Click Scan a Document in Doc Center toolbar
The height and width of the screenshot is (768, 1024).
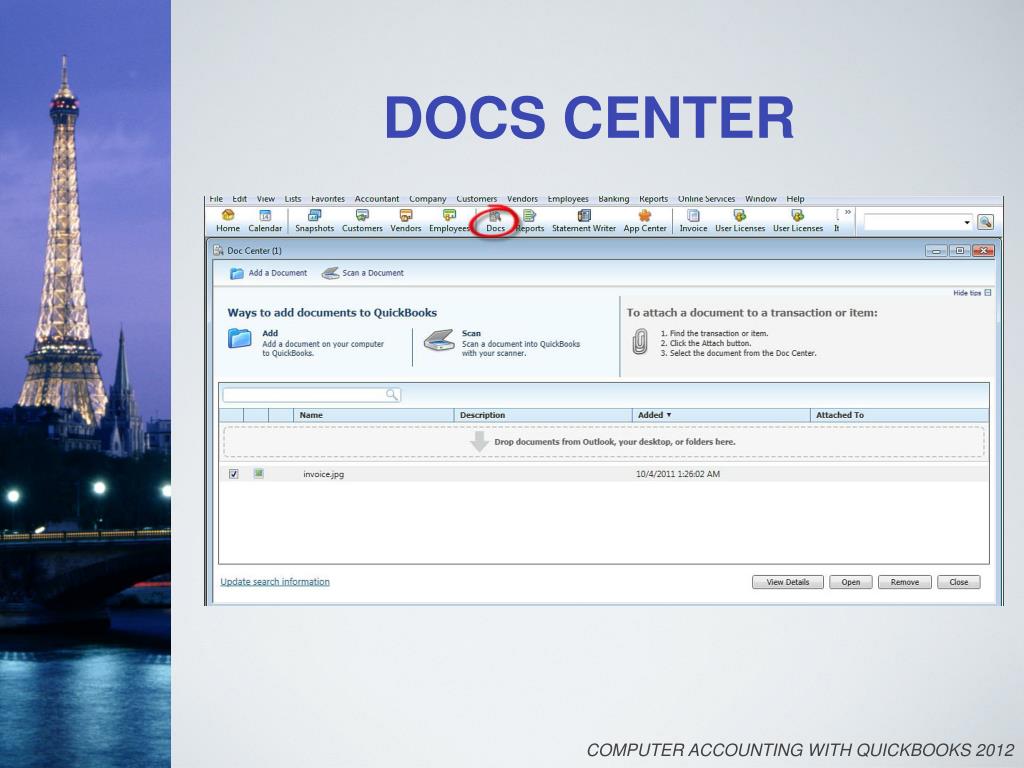(363, 273)
